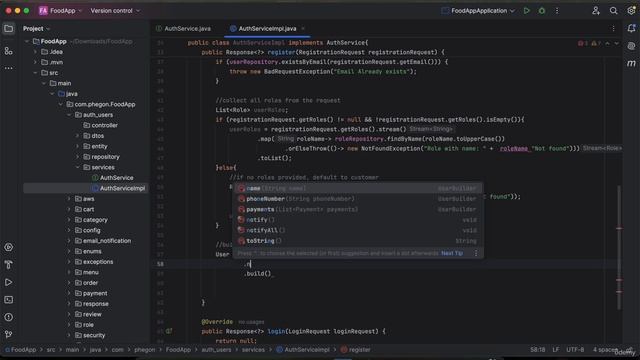Click the gutter override icon near login method
The width and height of the screenshot is (640, 360).
[169, 331]
